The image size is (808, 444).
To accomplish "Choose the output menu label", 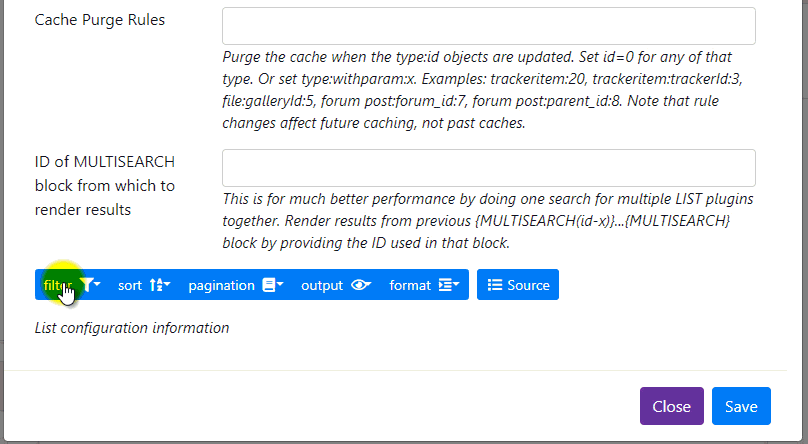I will (322, 285).
